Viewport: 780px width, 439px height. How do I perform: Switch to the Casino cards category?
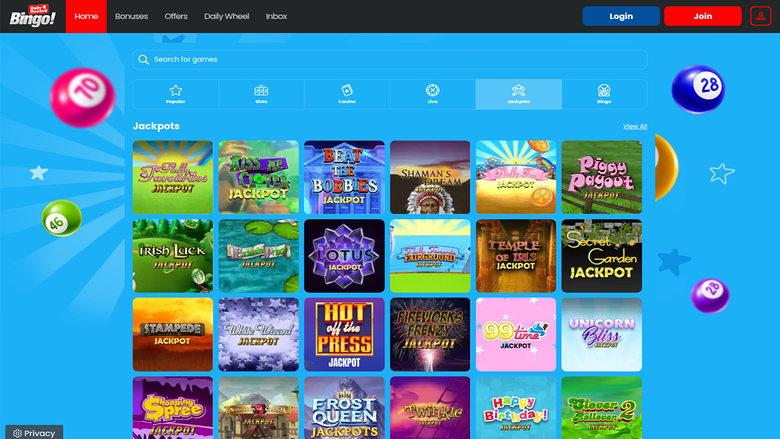tap(347, 94)
